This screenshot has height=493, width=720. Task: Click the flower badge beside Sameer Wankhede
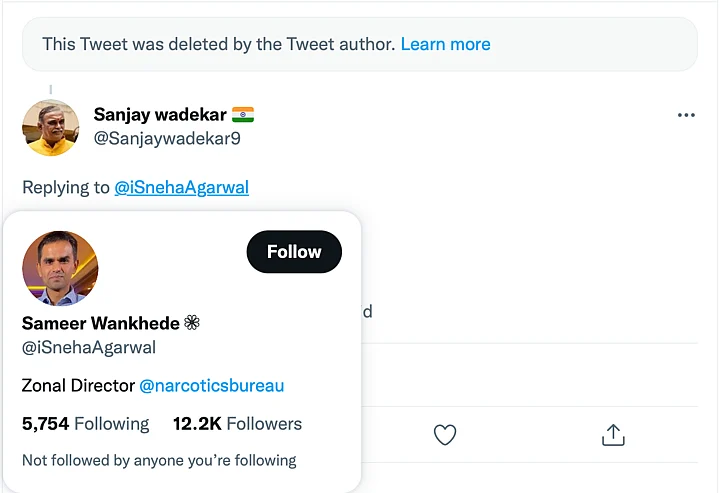pos(192,323)
